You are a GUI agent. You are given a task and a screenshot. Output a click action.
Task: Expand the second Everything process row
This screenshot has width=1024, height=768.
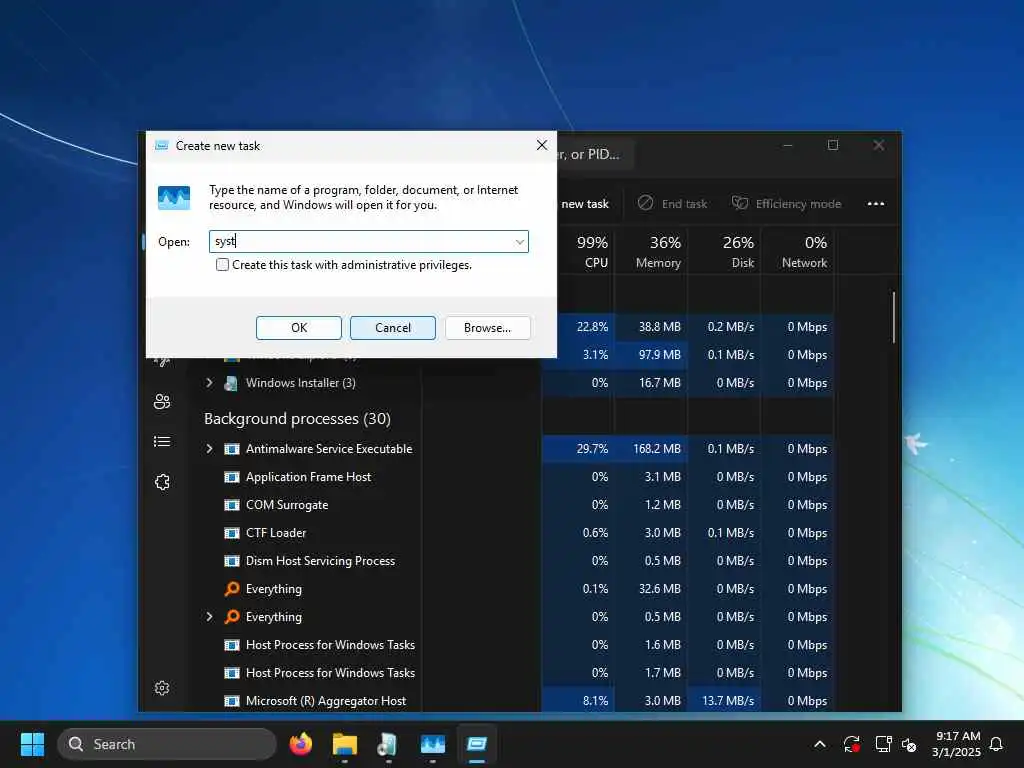click(x=209, y=616)
